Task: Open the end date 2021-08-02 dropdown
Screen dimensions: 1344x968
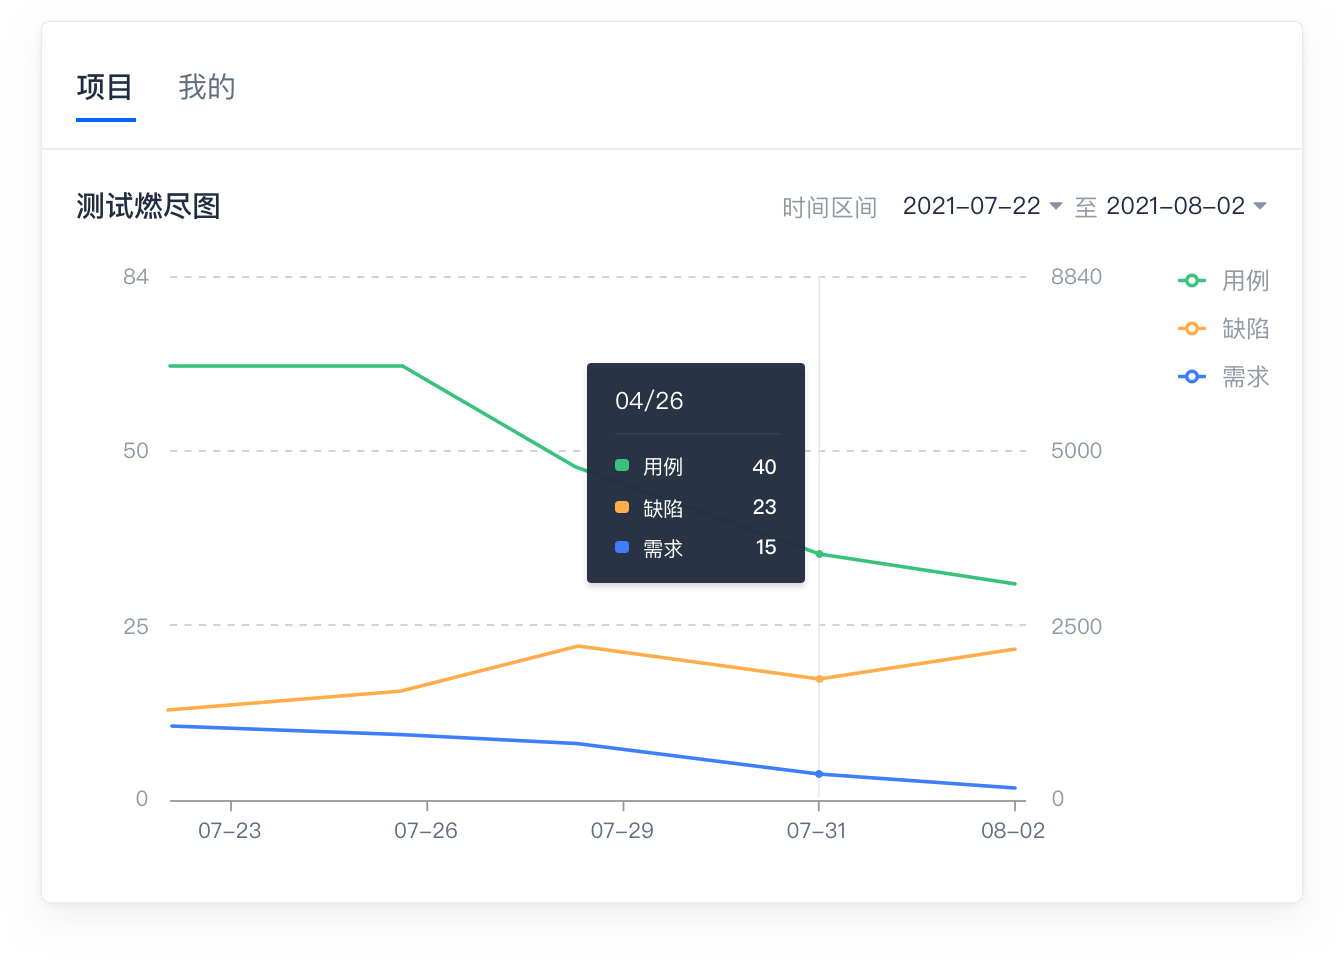Action: coord(1175,206)
